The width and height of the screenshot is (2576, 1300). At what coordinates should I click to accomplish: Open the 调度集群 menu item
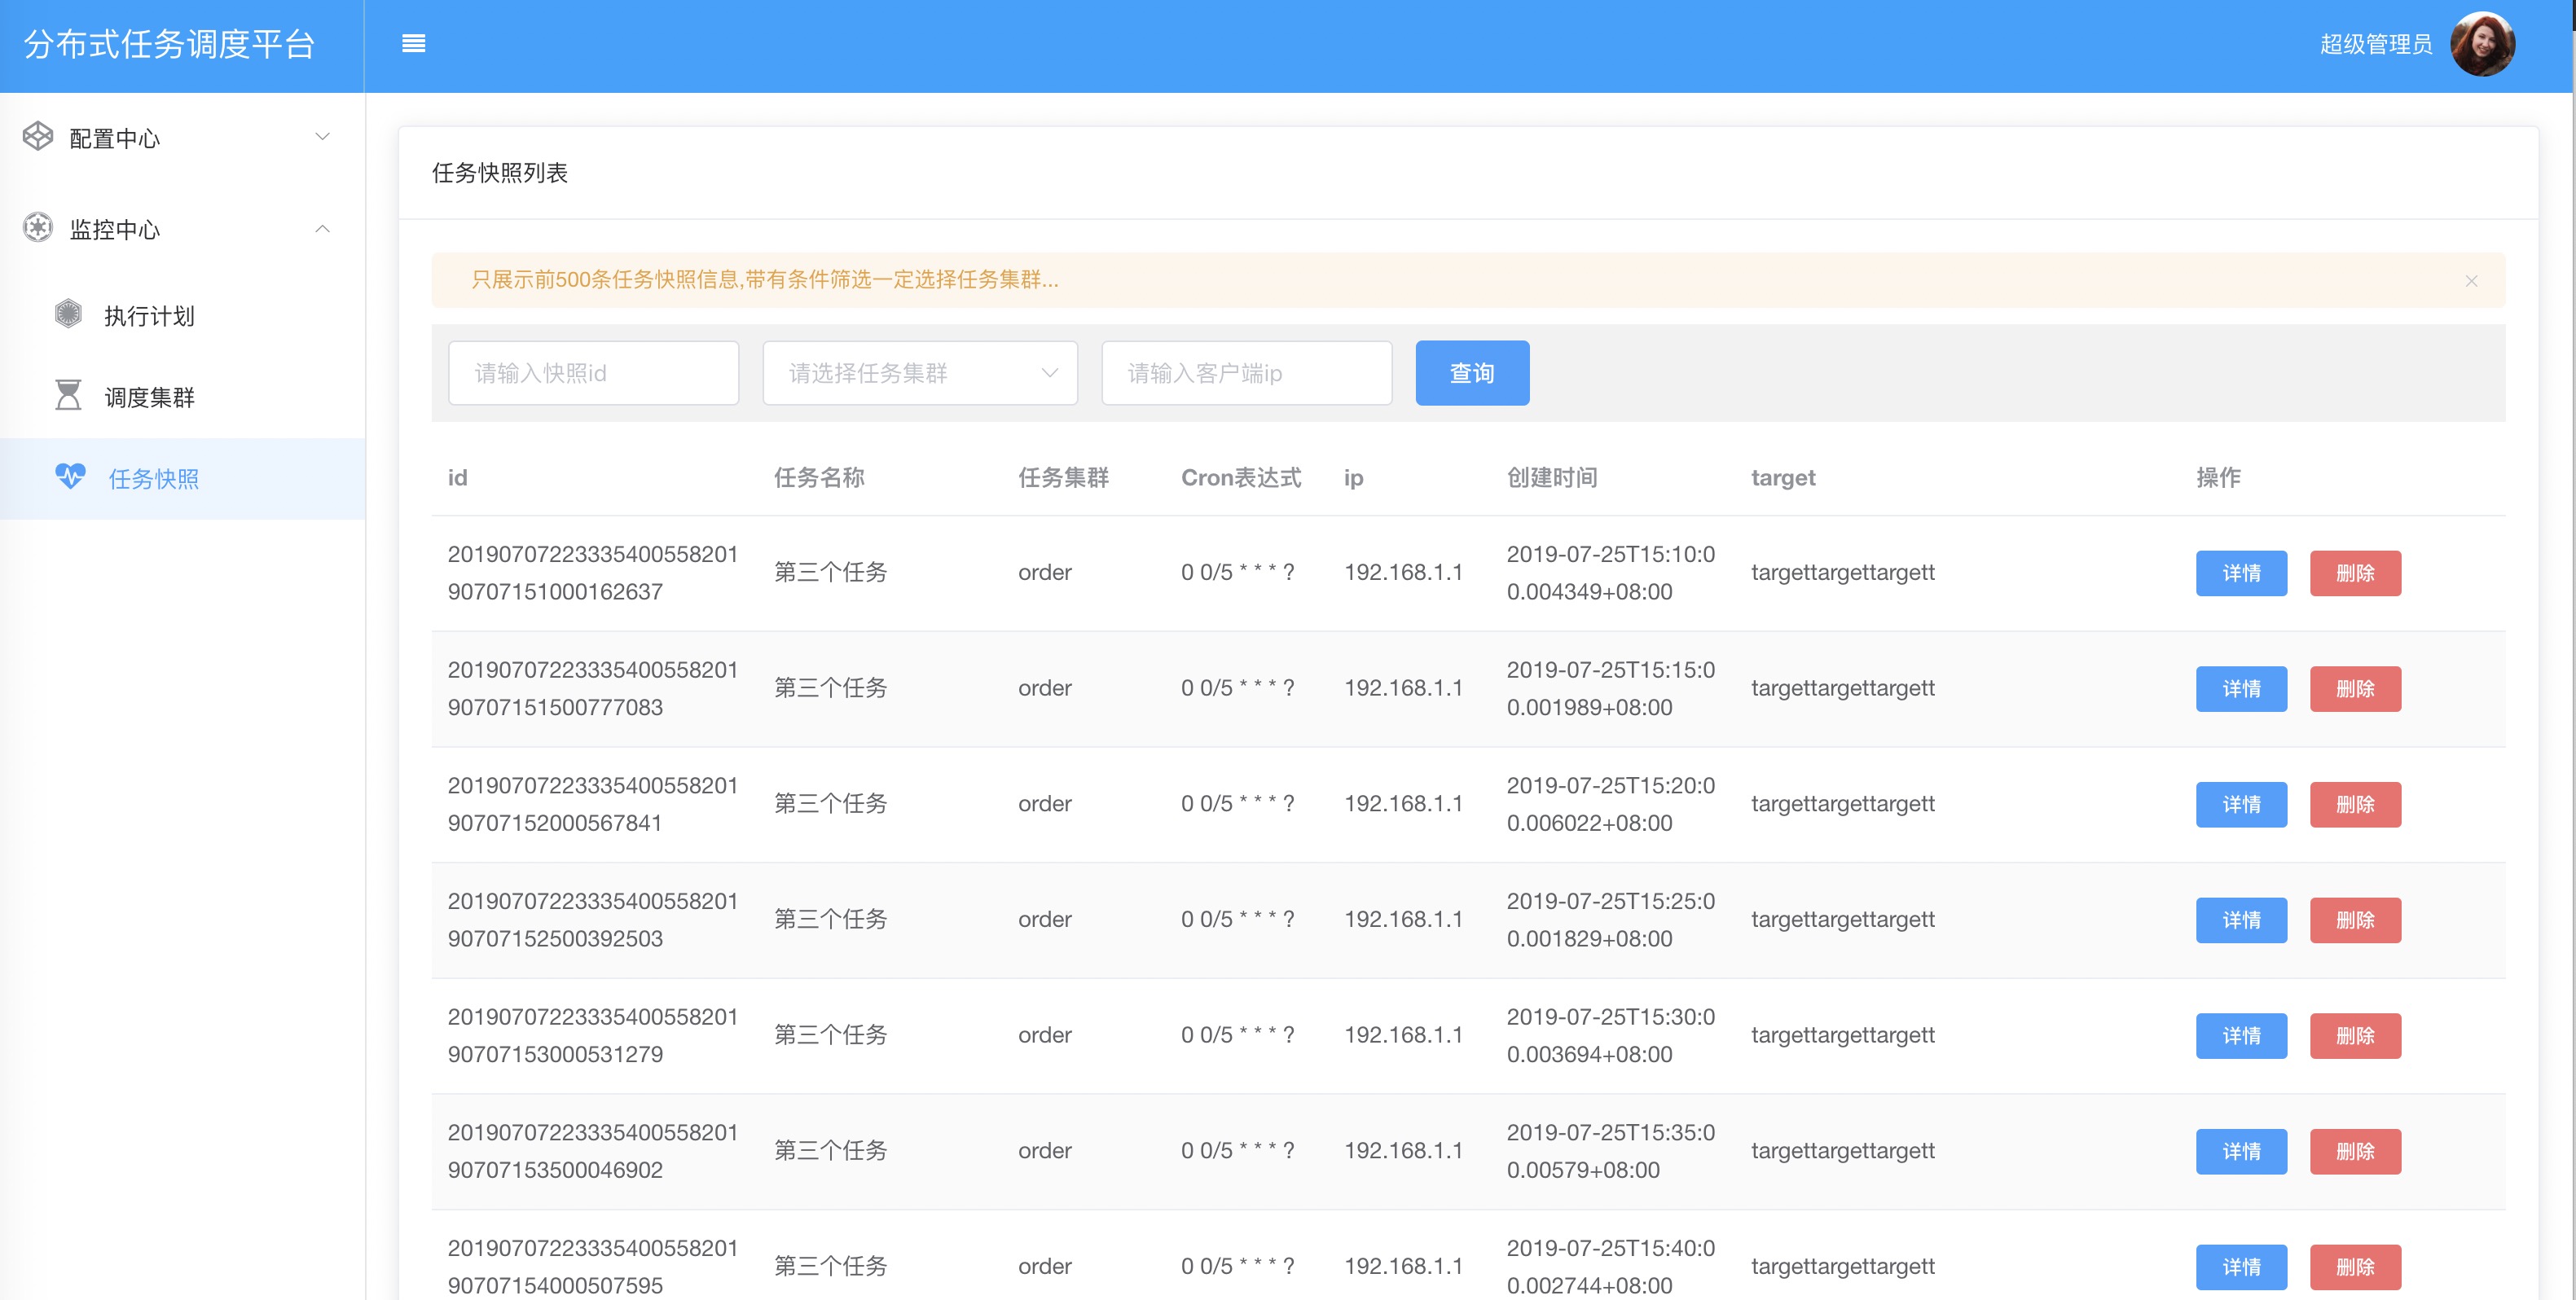point(150,397)
